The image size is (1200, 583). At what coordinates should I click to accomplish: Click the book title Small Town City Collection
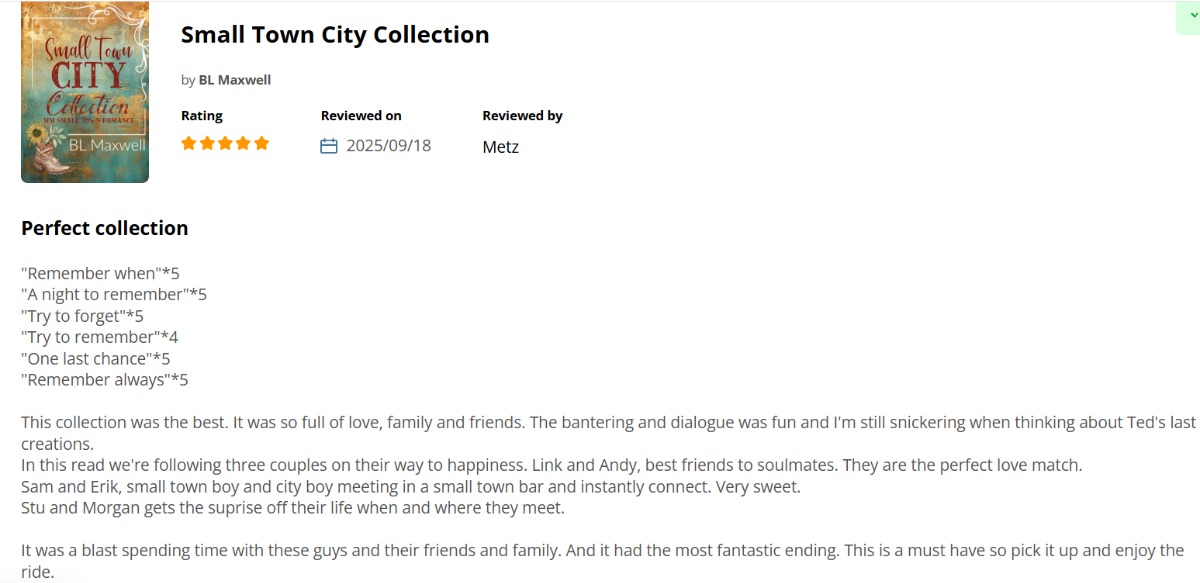click(x=335, y=35)
